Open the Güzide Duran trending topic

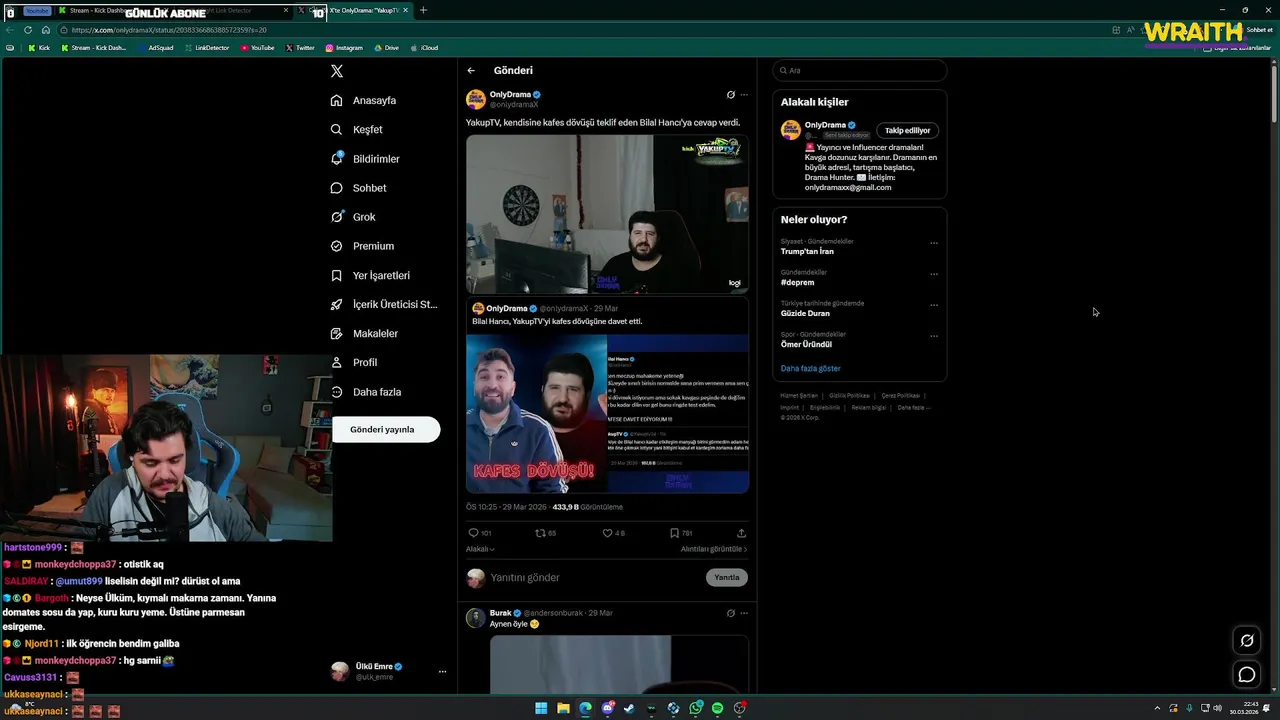[805, 313]
